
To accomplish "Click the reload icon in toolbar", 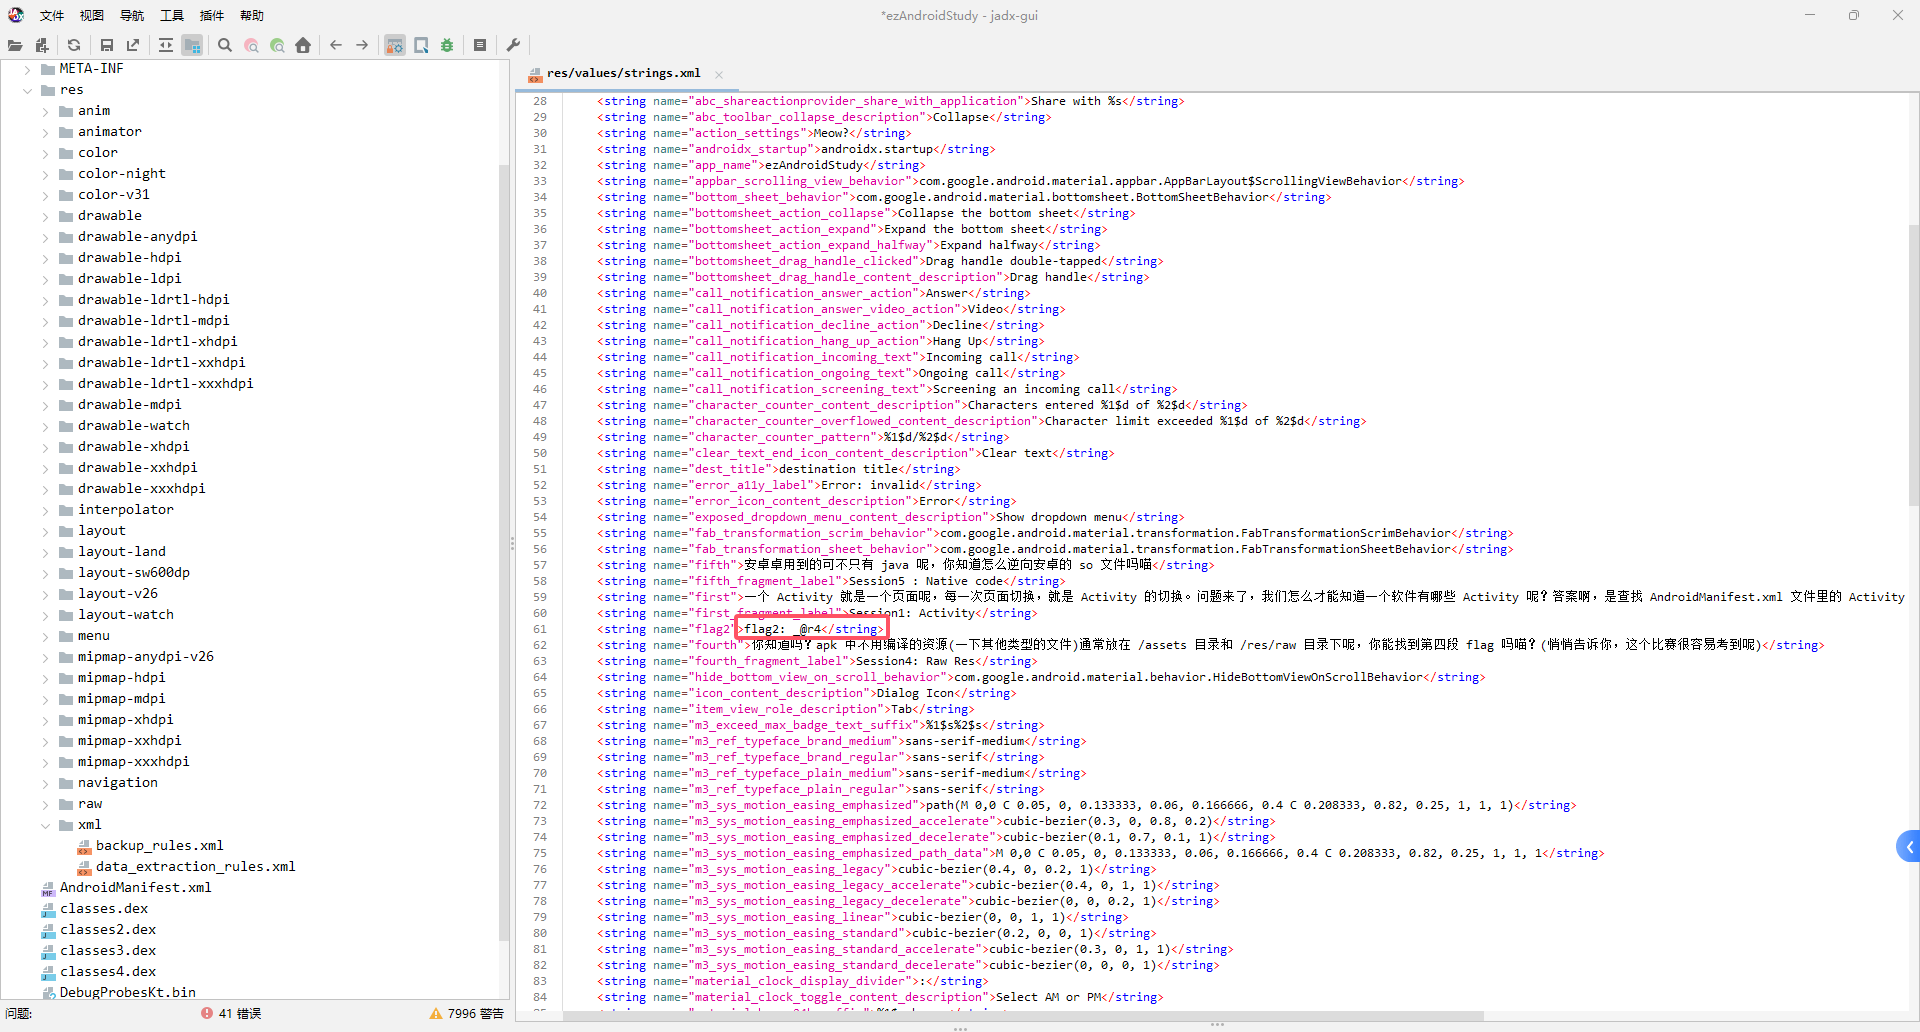I will 74,45.
